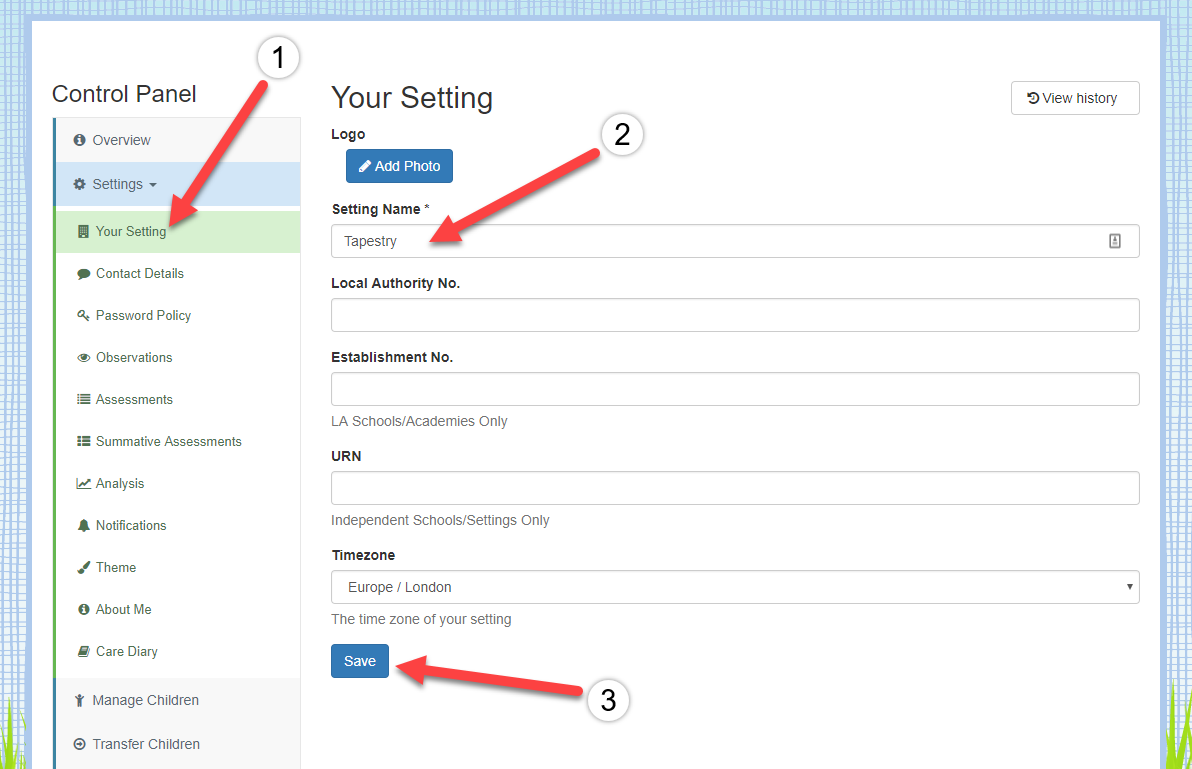
Task: Click the Observations eye icon
Action: coord(84,358)
